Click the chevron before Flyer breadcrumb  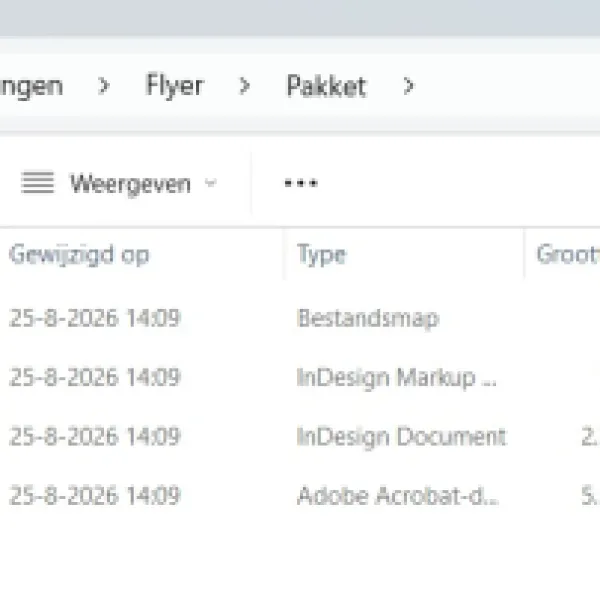pos(103,85)
